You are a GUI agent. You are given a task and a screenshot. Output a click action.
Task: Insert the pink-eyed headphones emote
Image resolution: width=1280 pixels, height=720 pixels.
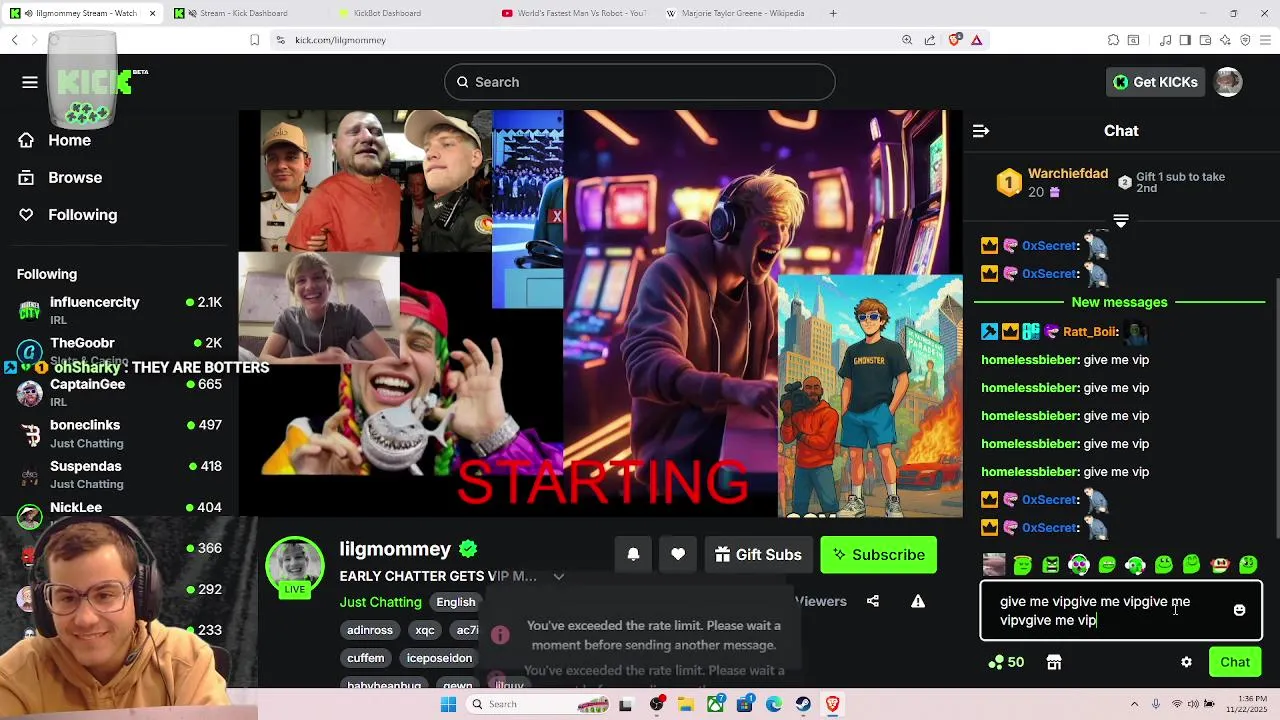[x=1079, y=565]
